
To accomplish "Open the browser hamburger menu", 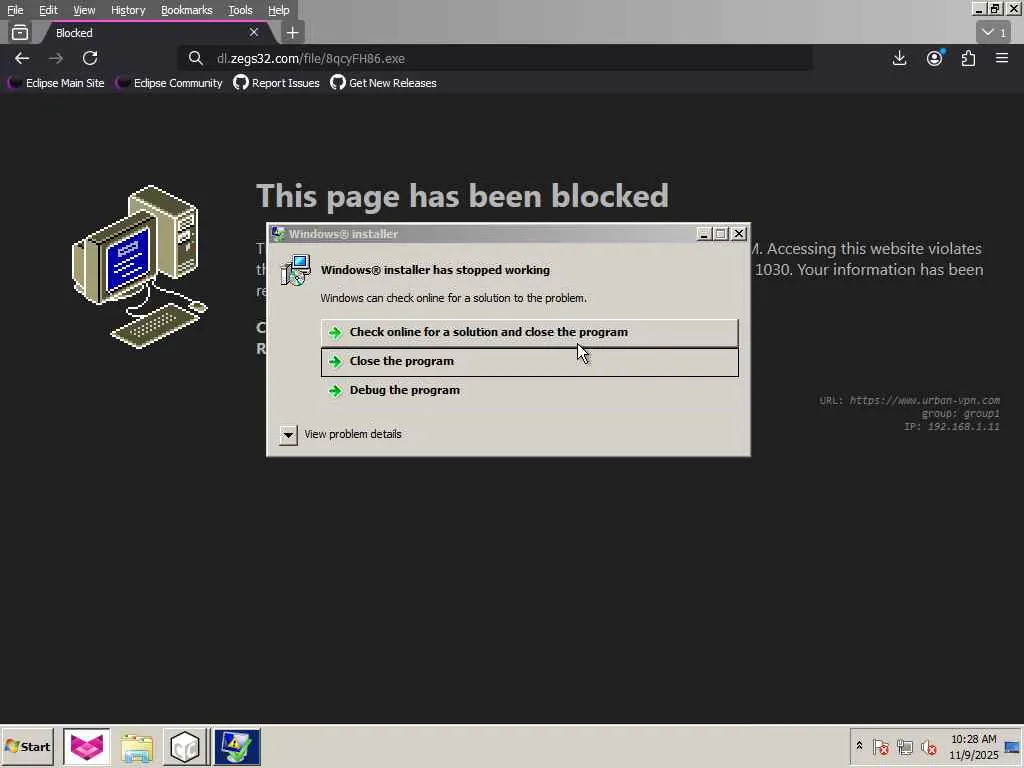I will [1002, 58].
